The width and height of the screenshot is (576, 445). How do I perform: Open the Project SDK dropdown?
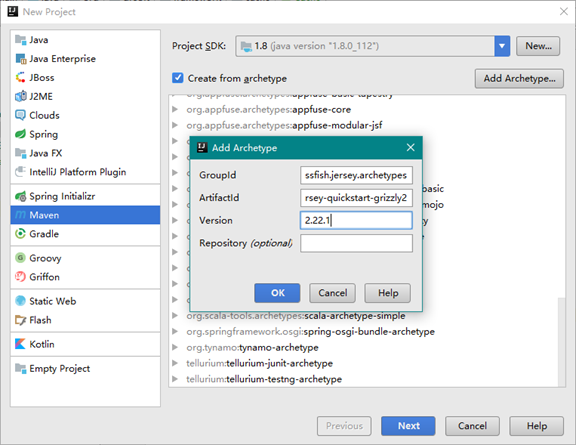tap(502, 46)
